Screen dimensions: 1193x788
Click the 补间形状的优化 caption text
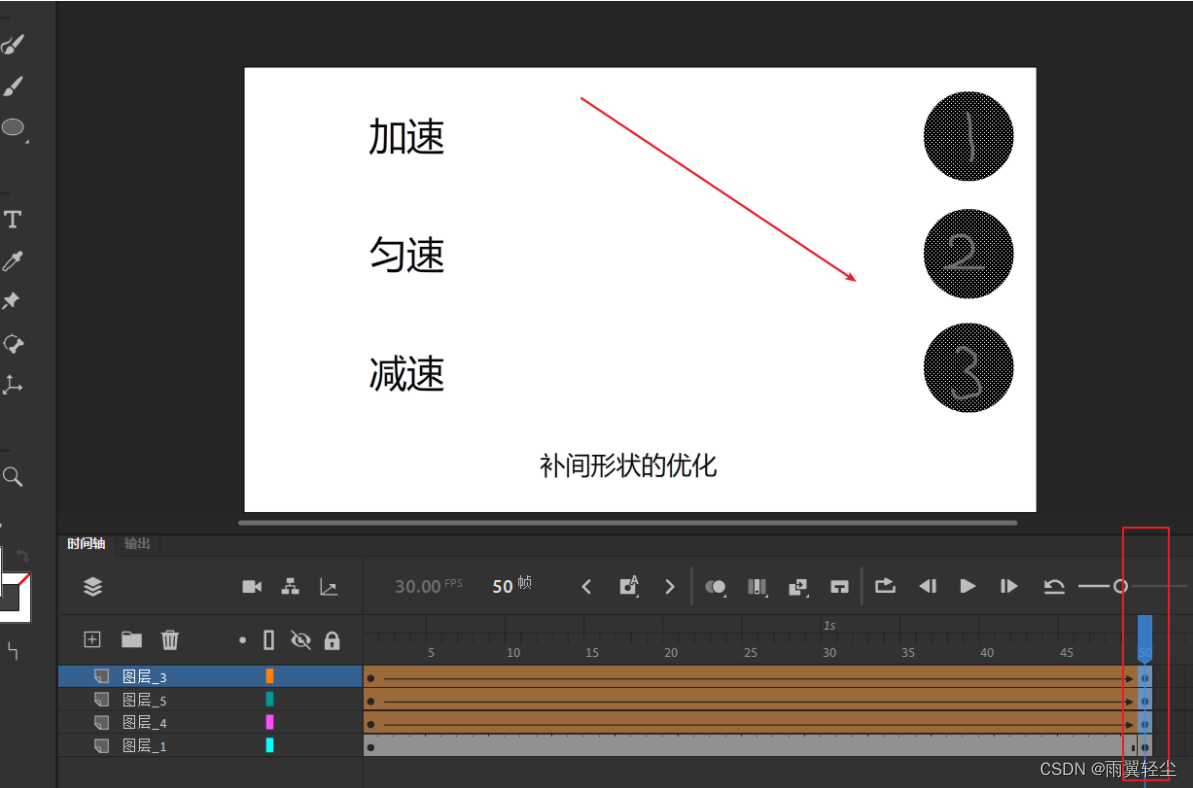(628, 465)
